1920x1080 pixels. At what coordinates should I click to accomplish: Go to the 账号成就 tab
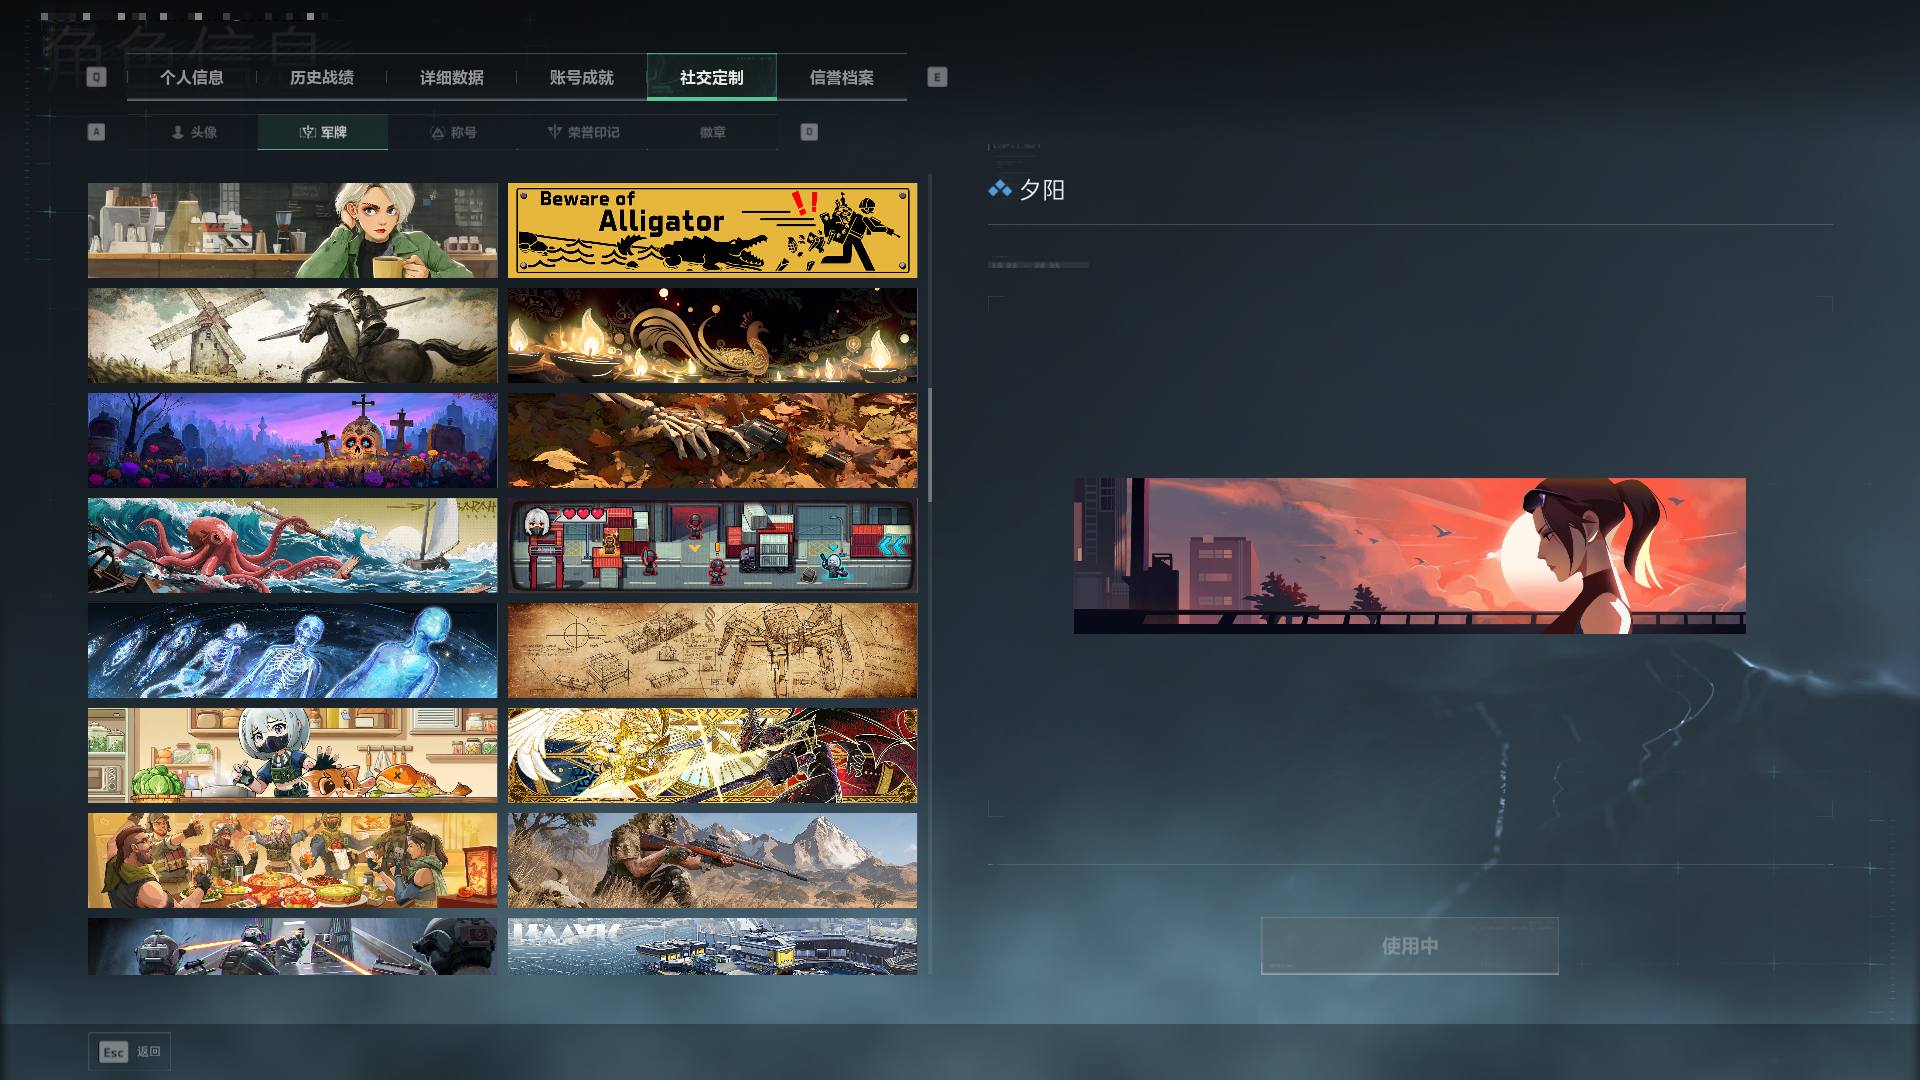coord(581,77)
